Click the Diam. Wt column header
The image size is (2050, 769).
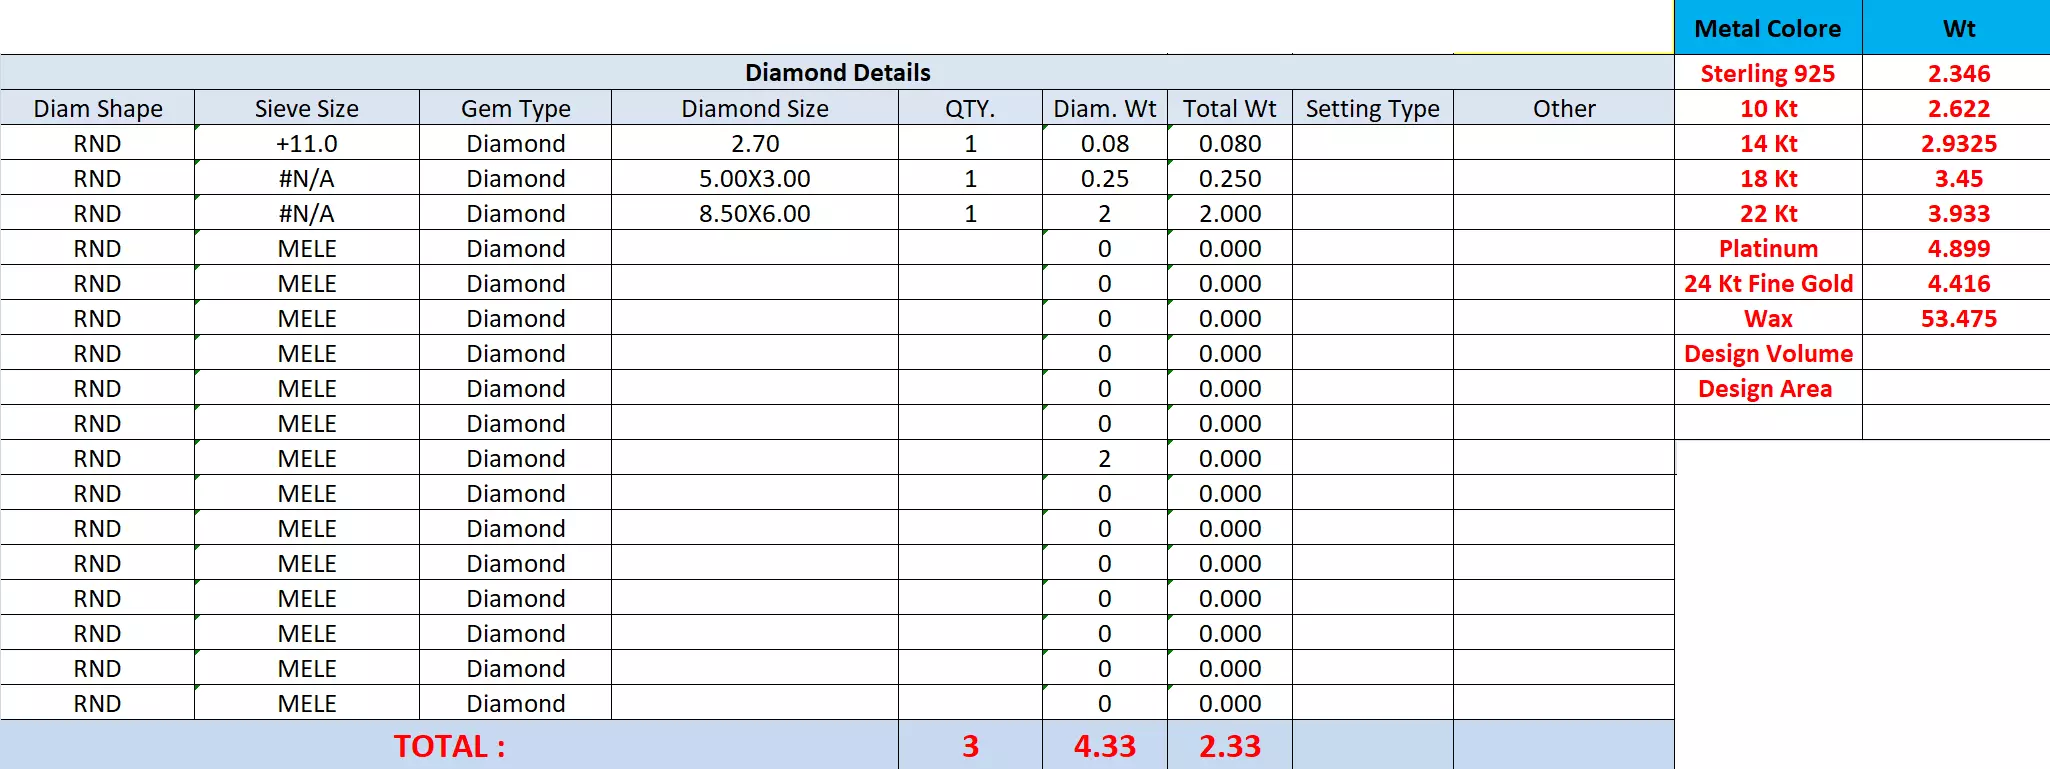[x=1105, y=108]
